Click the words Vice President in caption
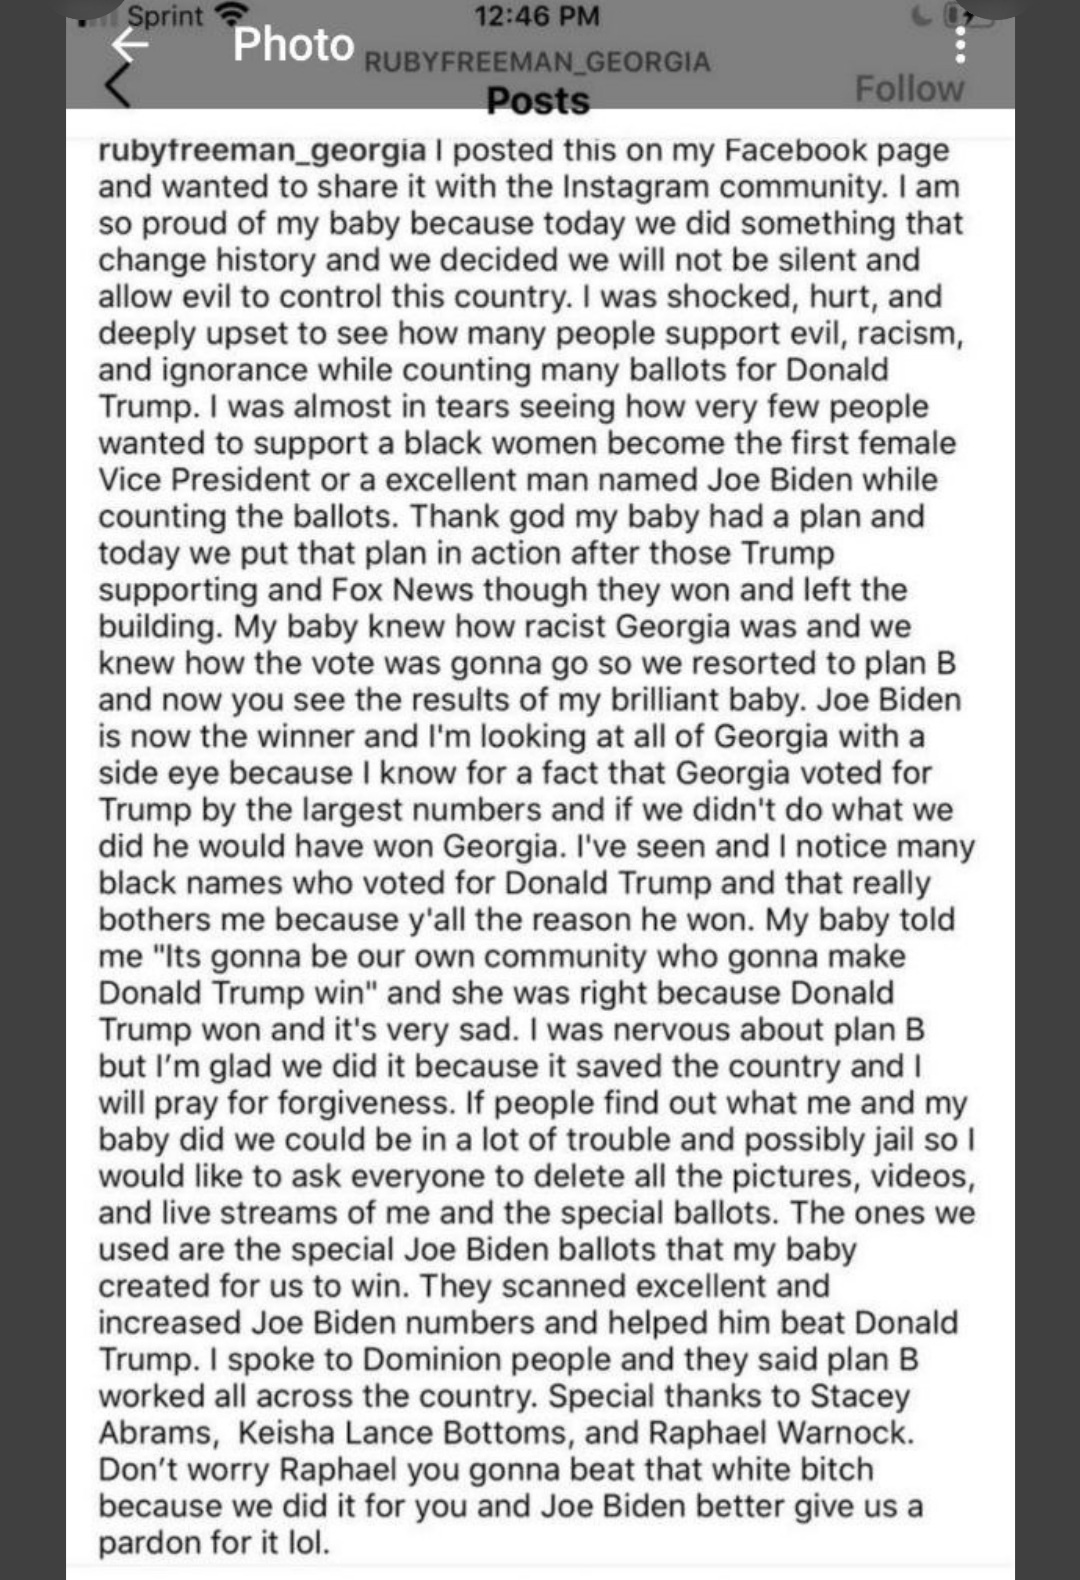1080x1580 pixels. (204, 479)
